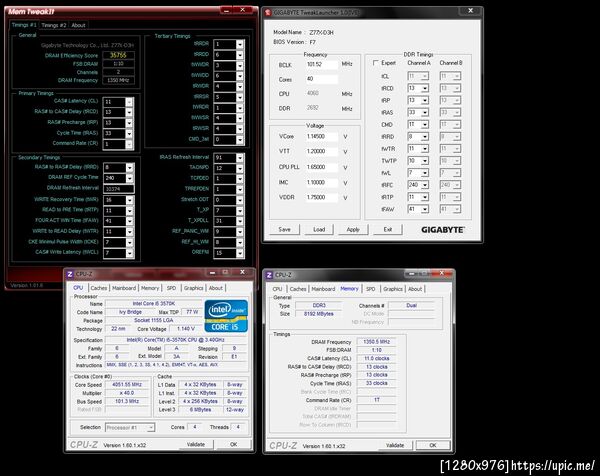Click the Intel Core i5 3570K name field
The height and width of the screenshot is (476, 600).
tap(153, 303)
